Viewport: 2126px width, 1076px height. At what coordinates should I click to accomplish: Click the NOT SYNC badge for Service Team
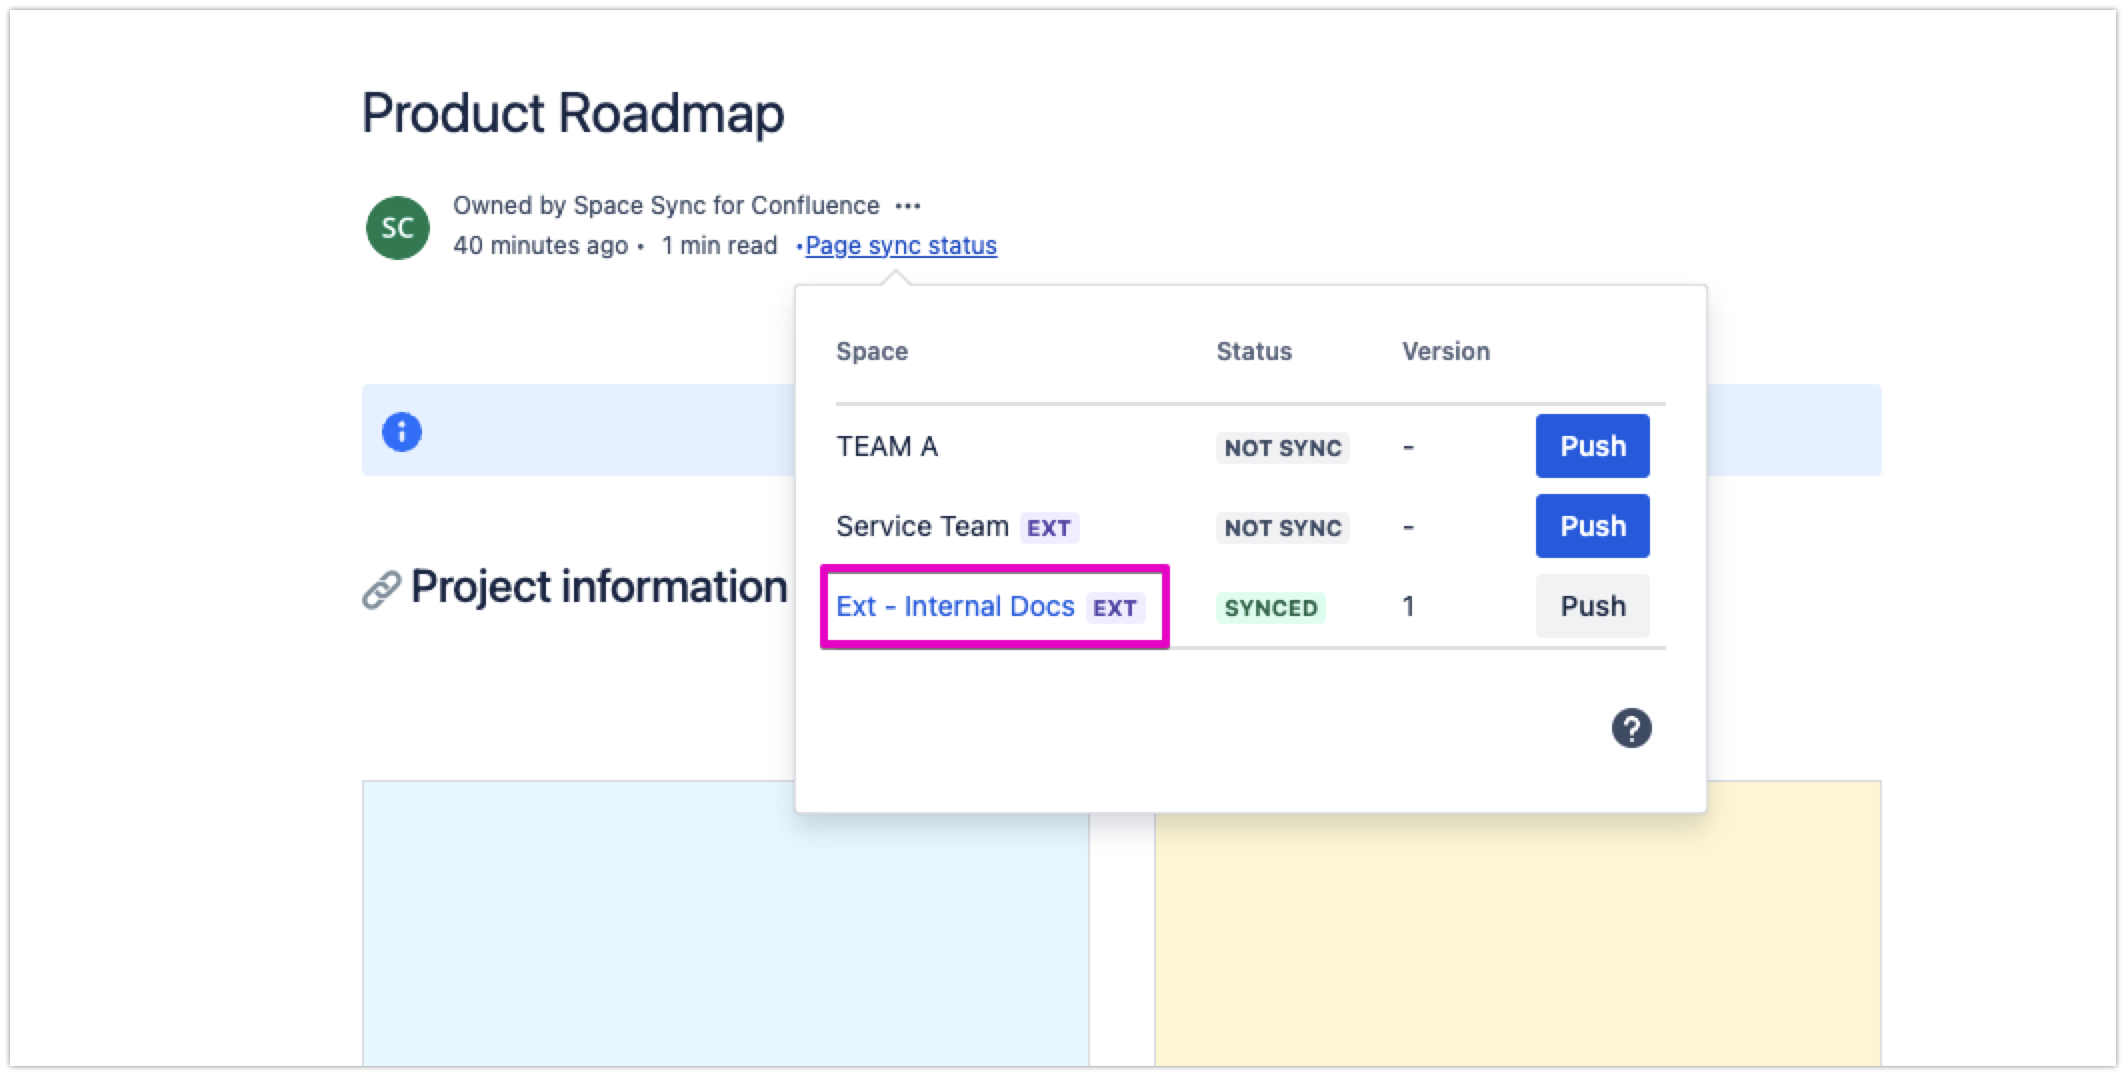point(1282,528)
